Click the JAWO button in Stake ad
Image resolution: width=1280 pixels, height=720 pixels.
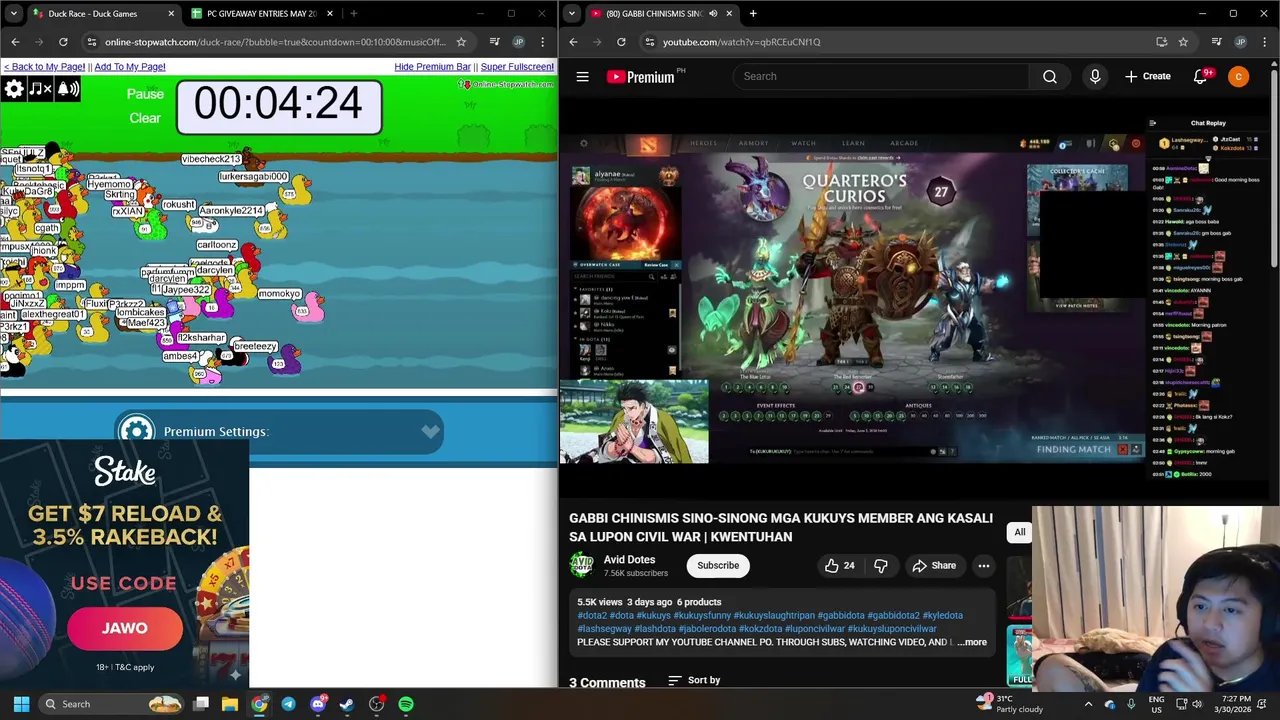tap(125, 628)
